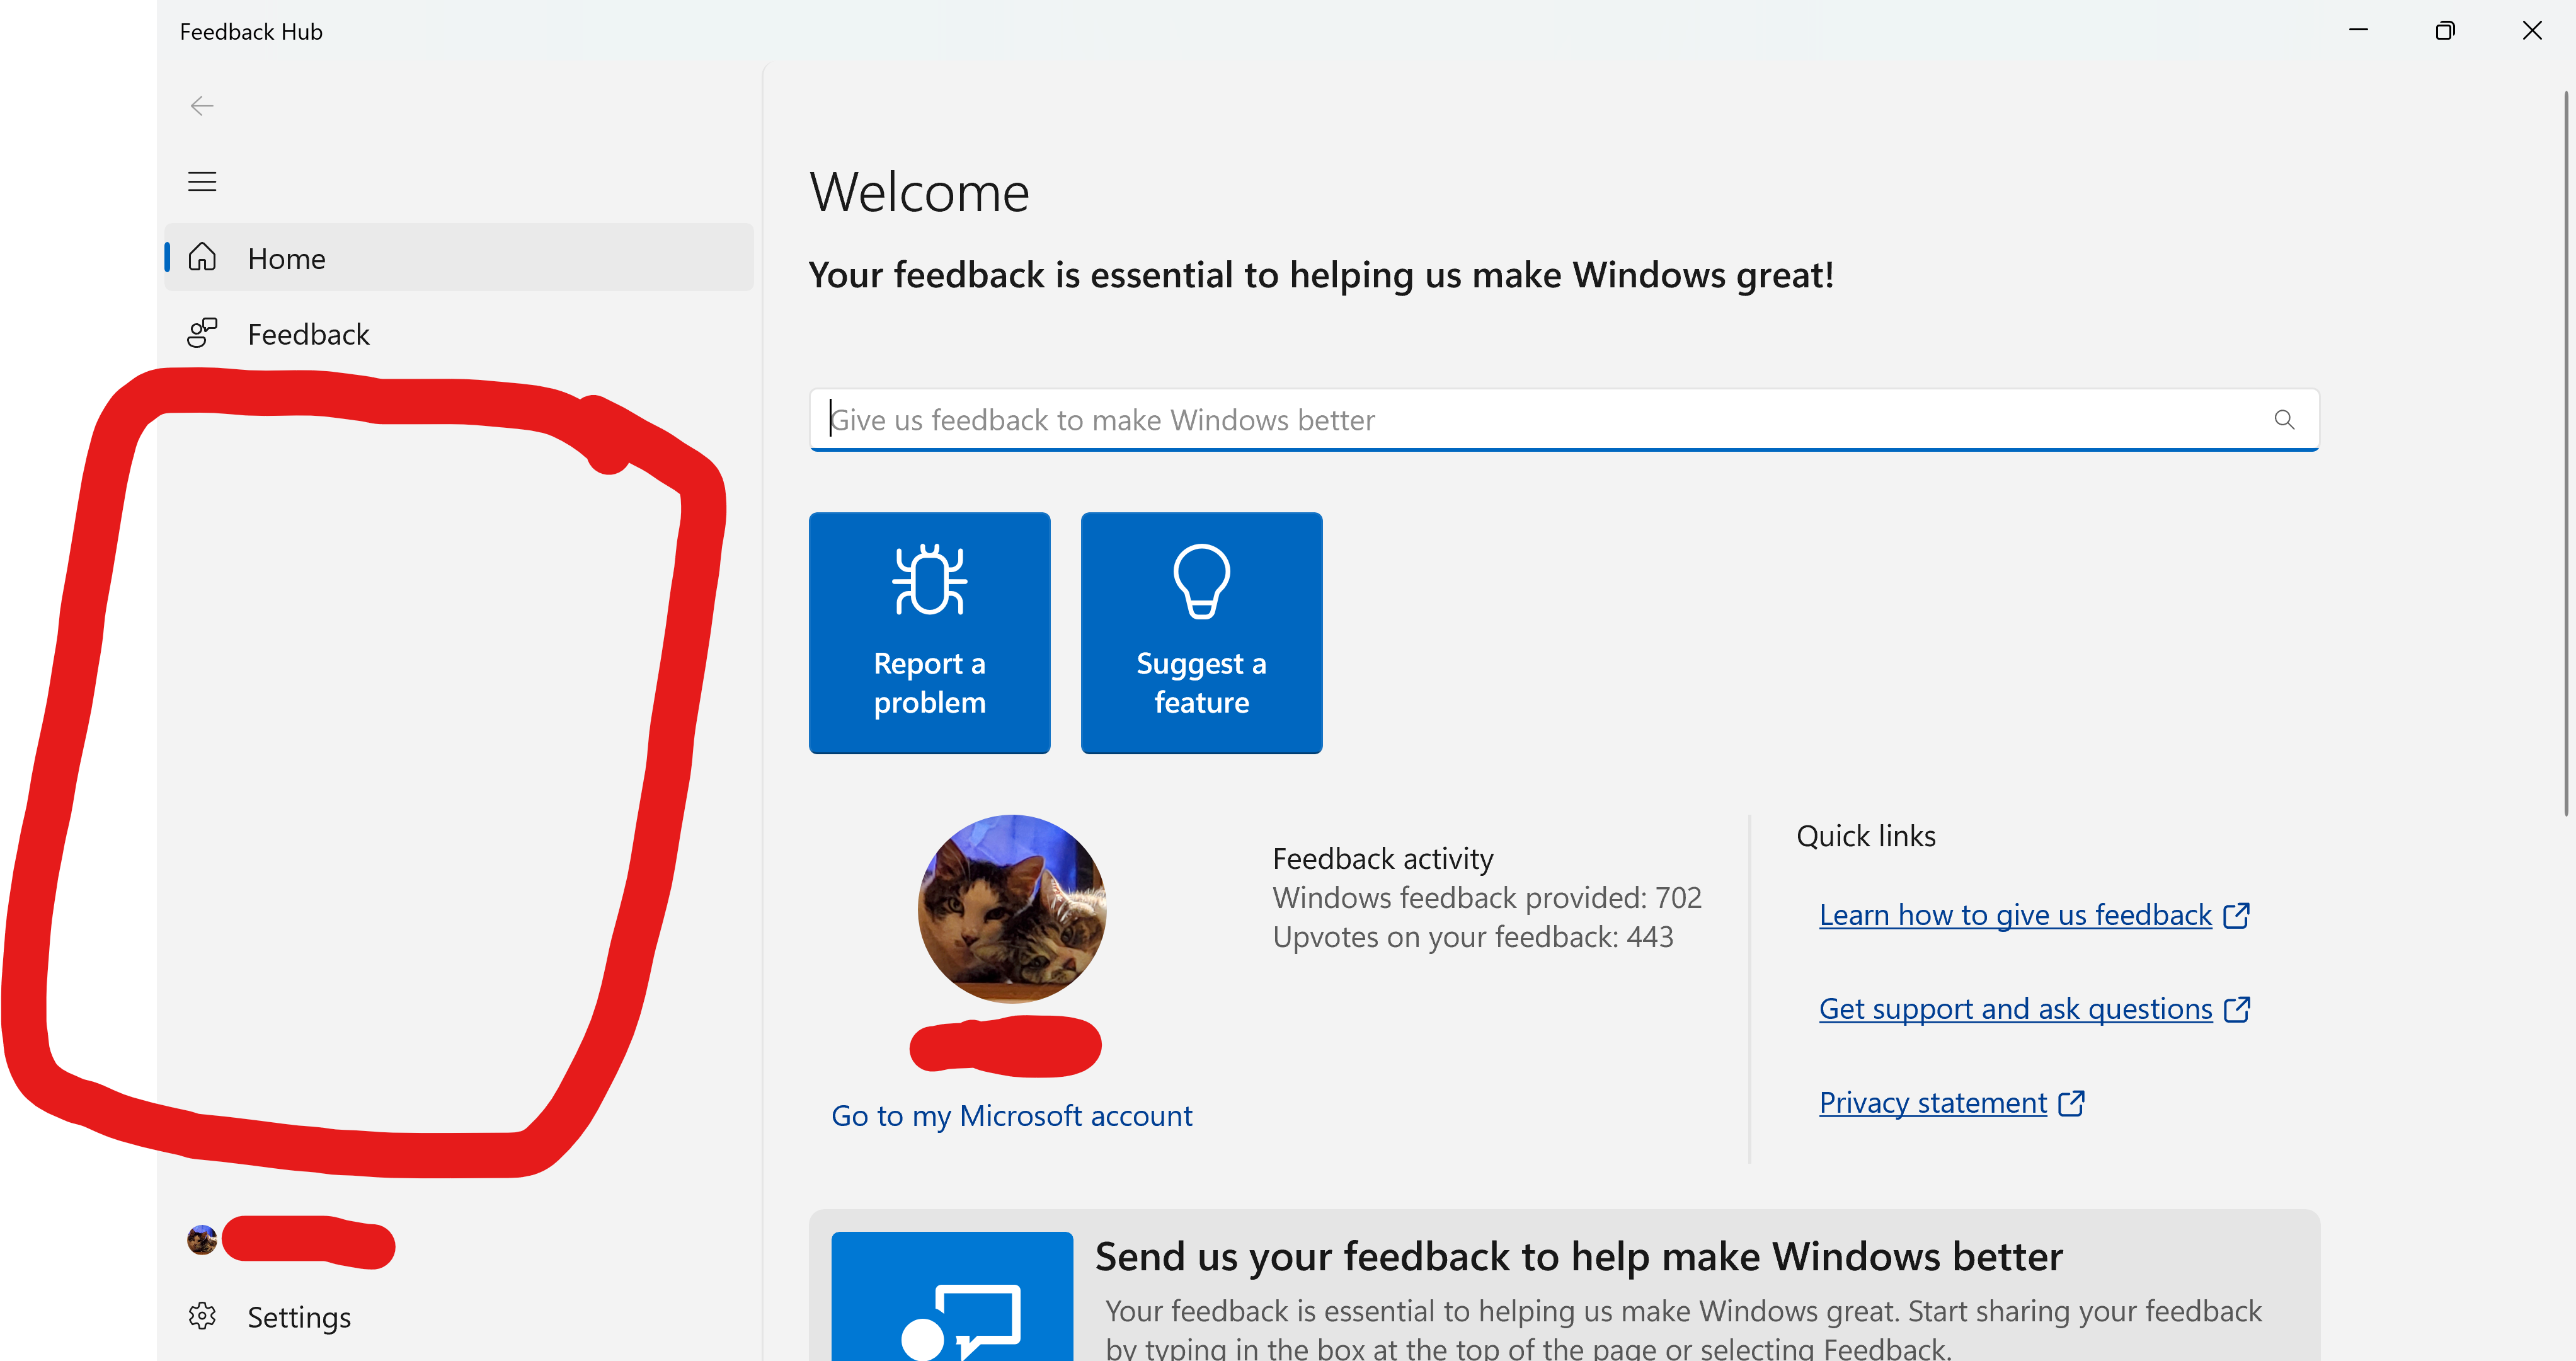Screen dimensions: 2576x1361
Task: Click the 'Quick links' heading
Action: click(x=1866, y=836)
